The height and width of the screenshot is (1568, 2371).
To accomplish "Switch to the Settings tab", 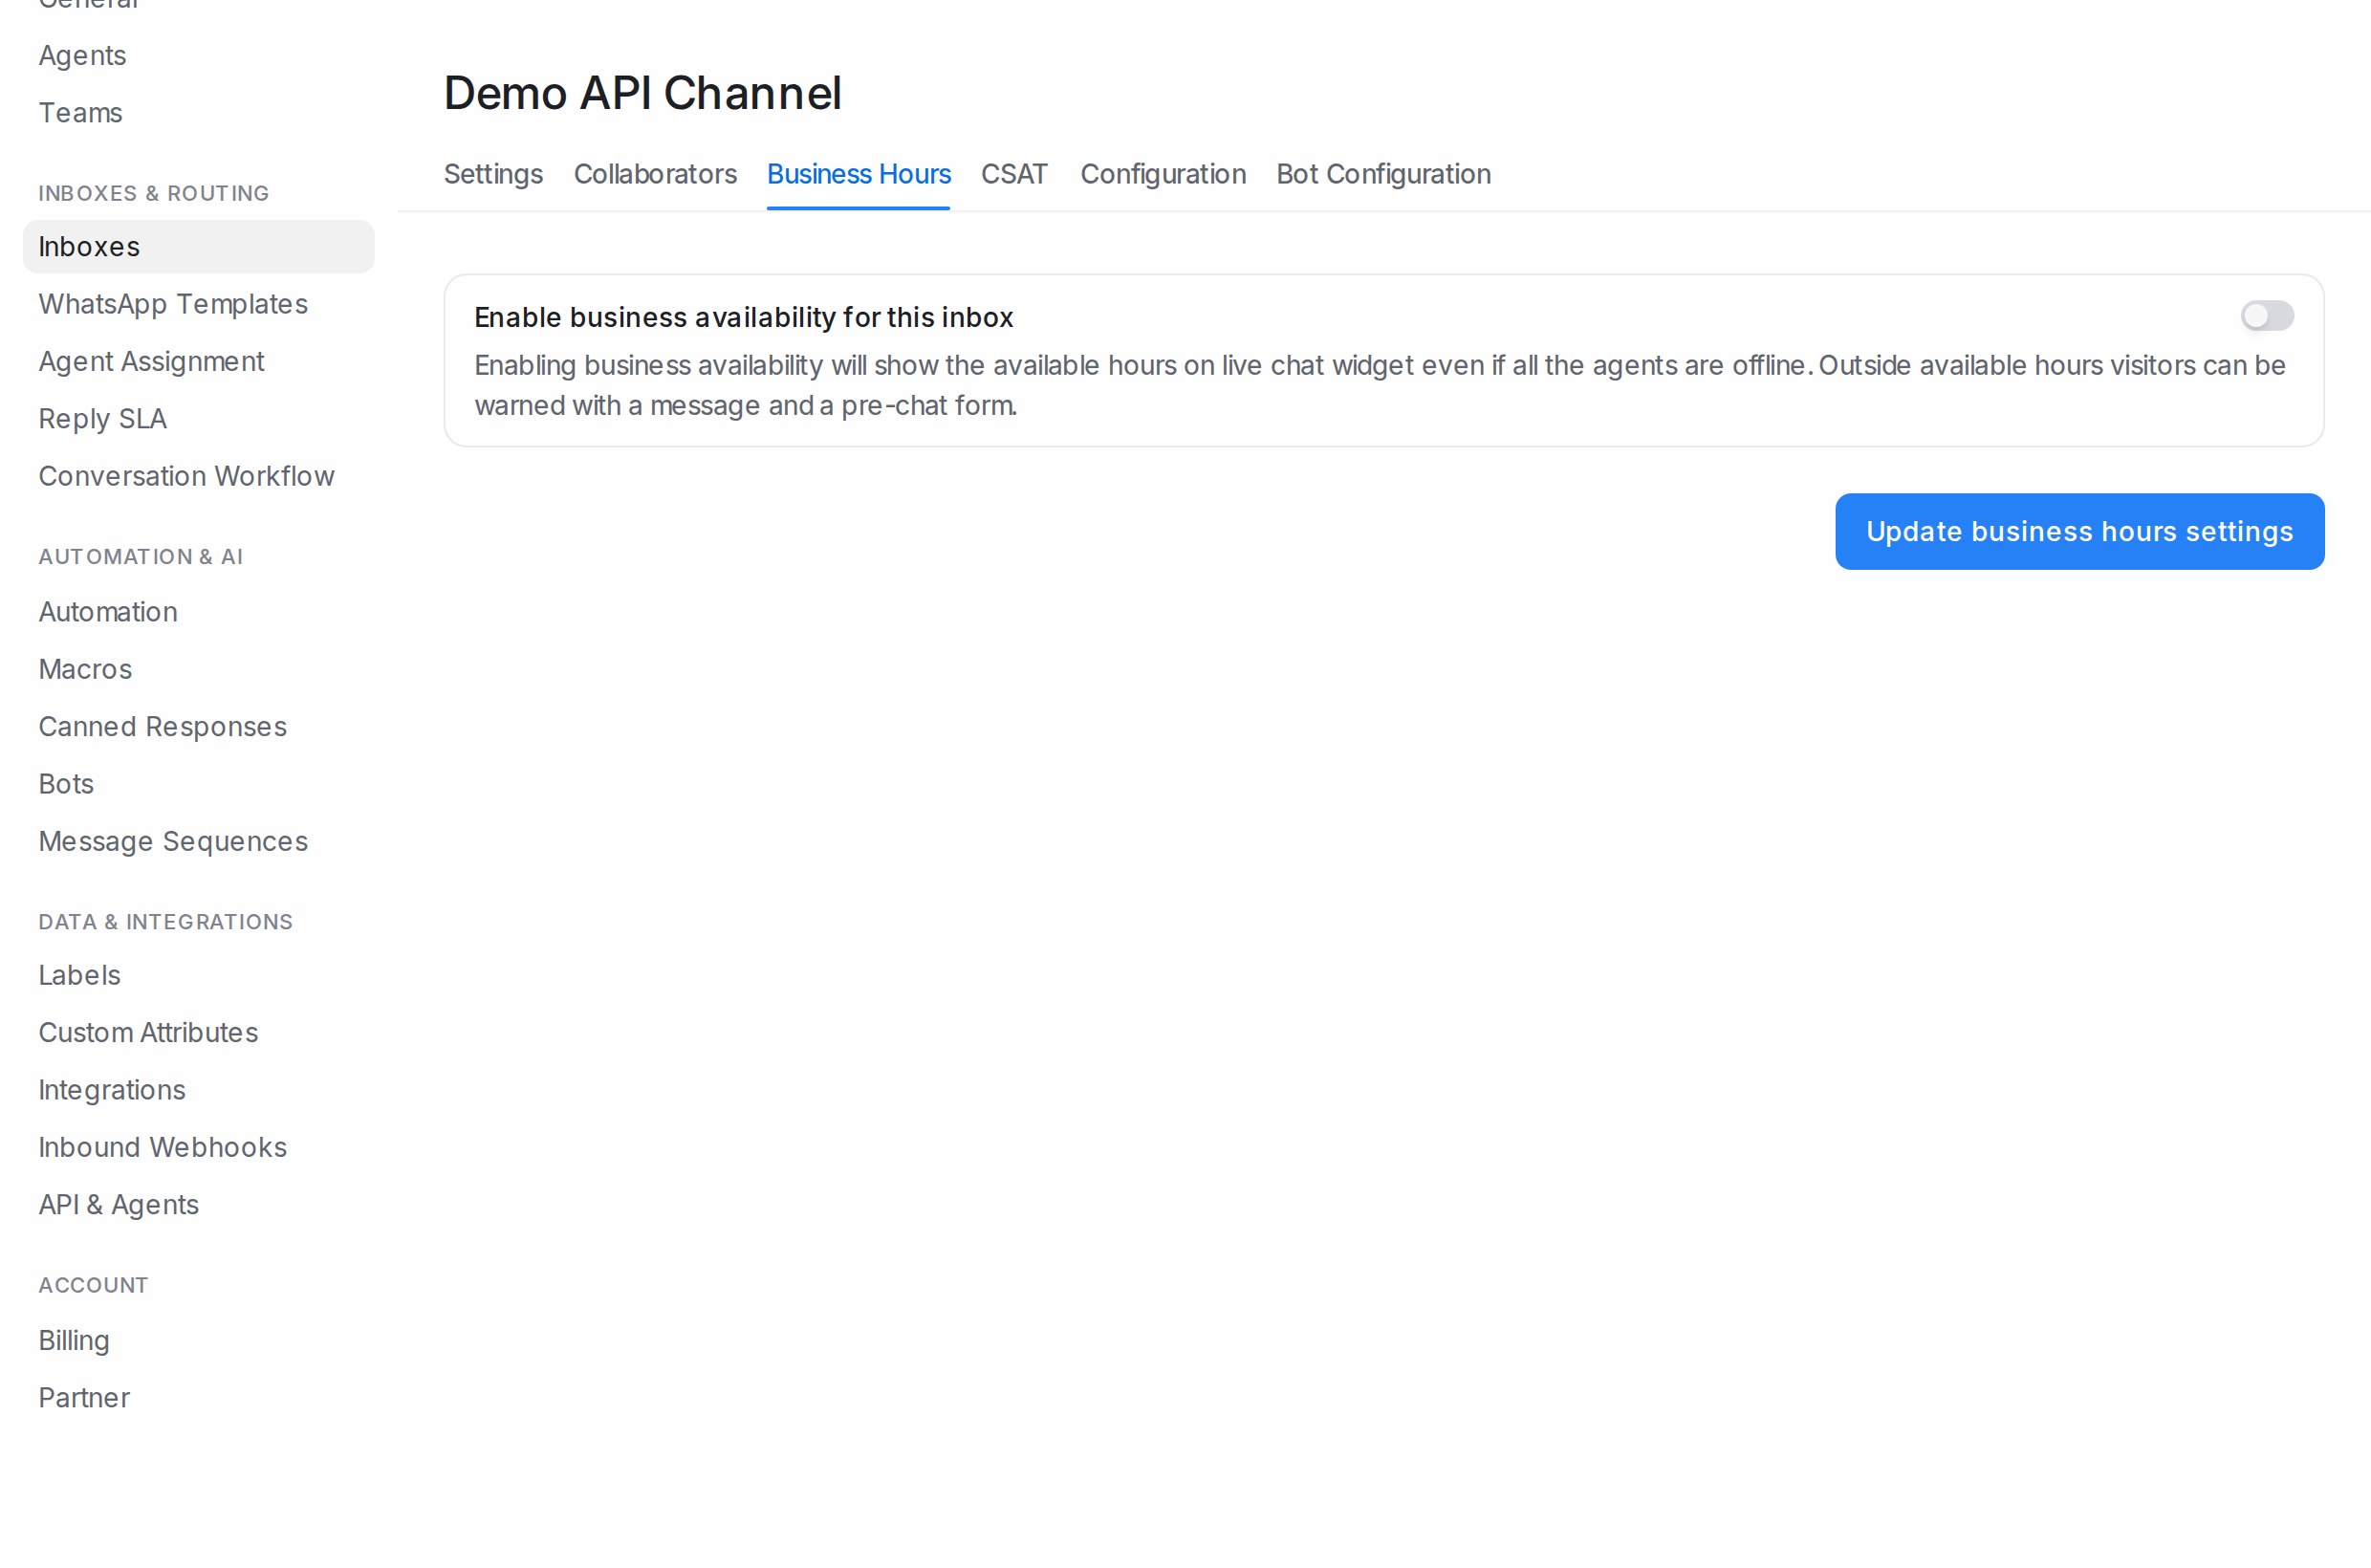I will (x=493, y=174).
